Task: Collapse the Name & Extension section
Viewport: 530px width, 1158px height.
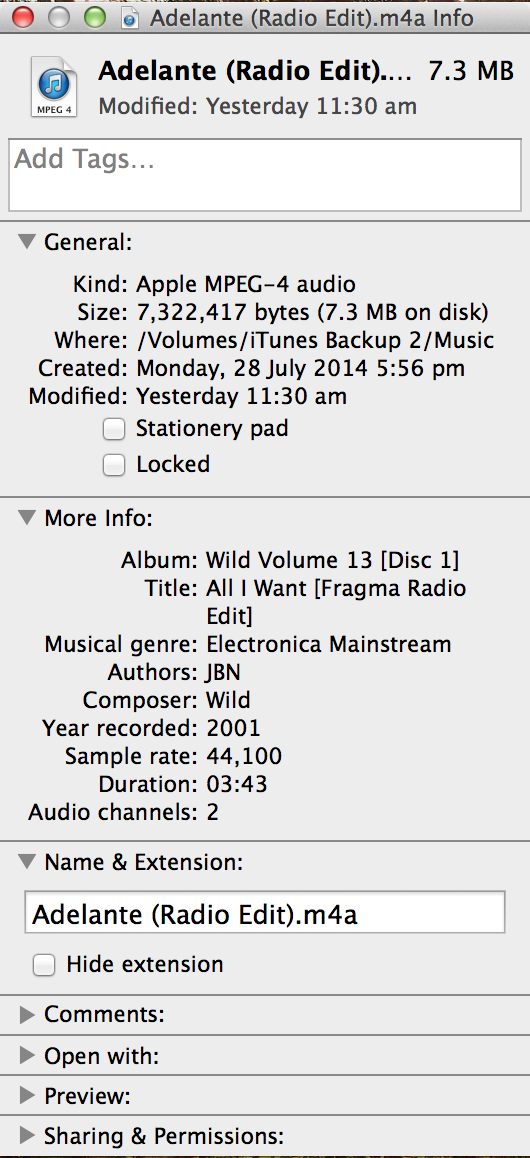Action: [x=27, y=861]
